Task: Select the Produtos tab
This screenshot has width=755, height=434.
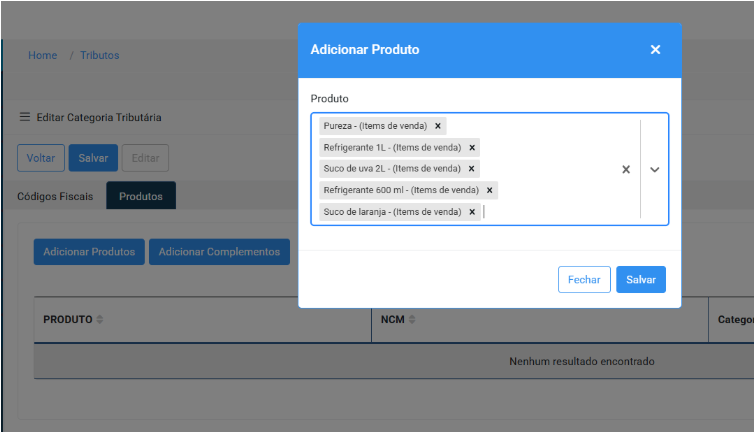Action: pos(141,196)
